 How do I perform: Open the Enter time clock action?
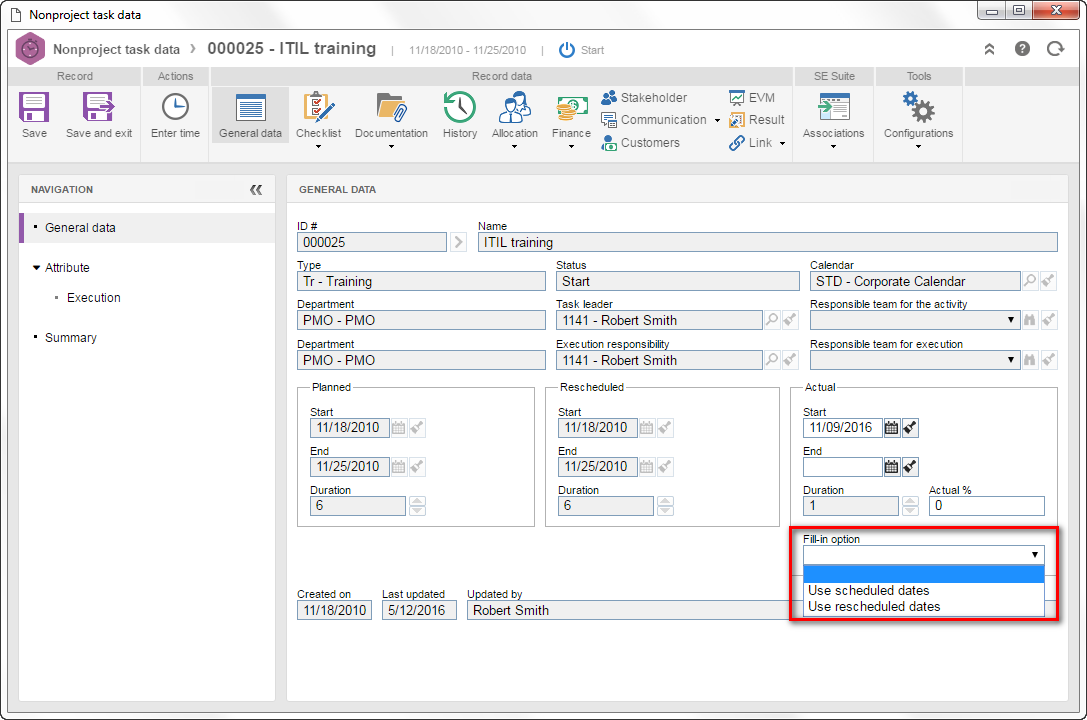(175, 107)
